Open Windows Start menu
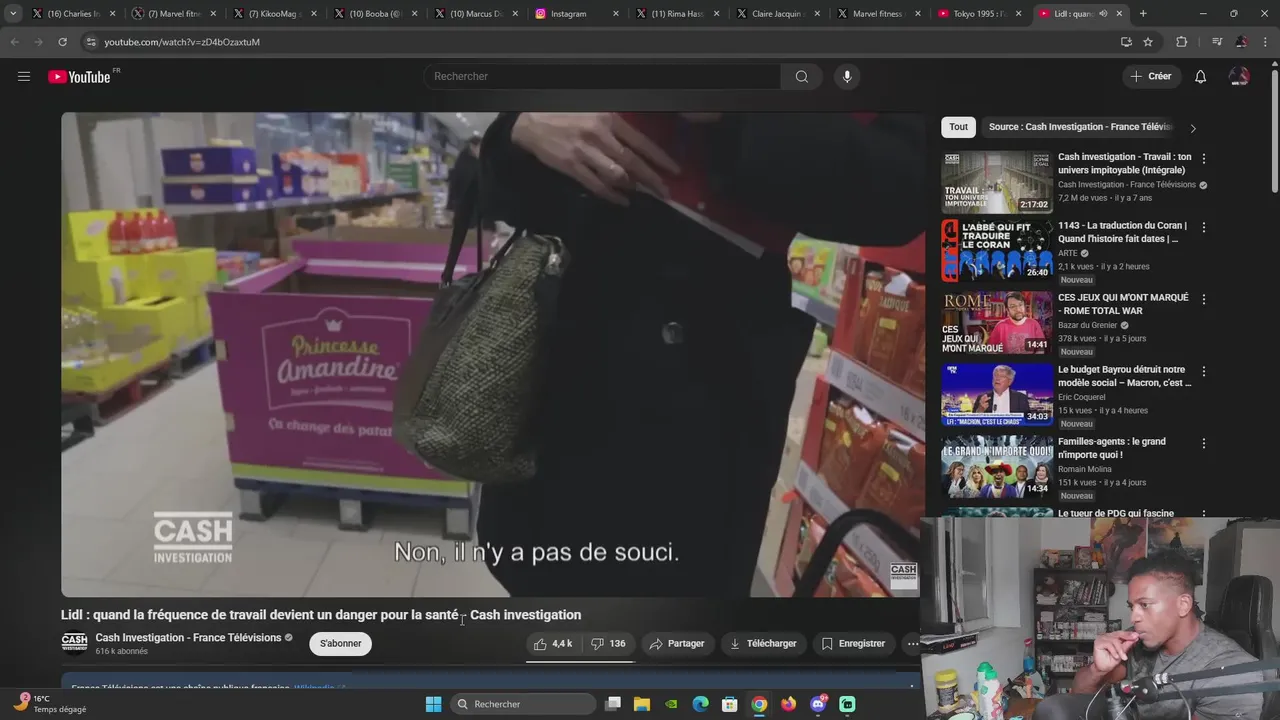 (433, 704)
